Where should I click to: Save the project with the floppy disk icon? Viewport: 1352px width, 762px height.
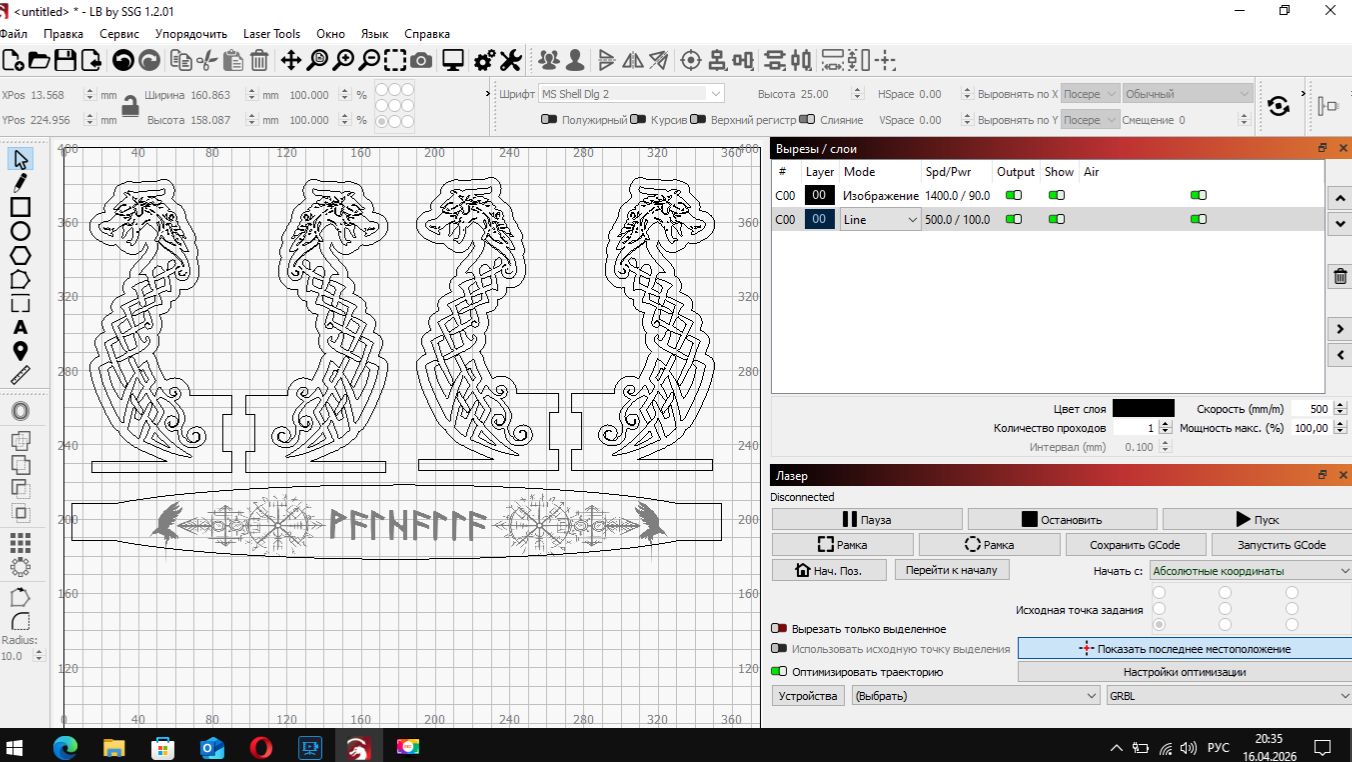point(65,61)
